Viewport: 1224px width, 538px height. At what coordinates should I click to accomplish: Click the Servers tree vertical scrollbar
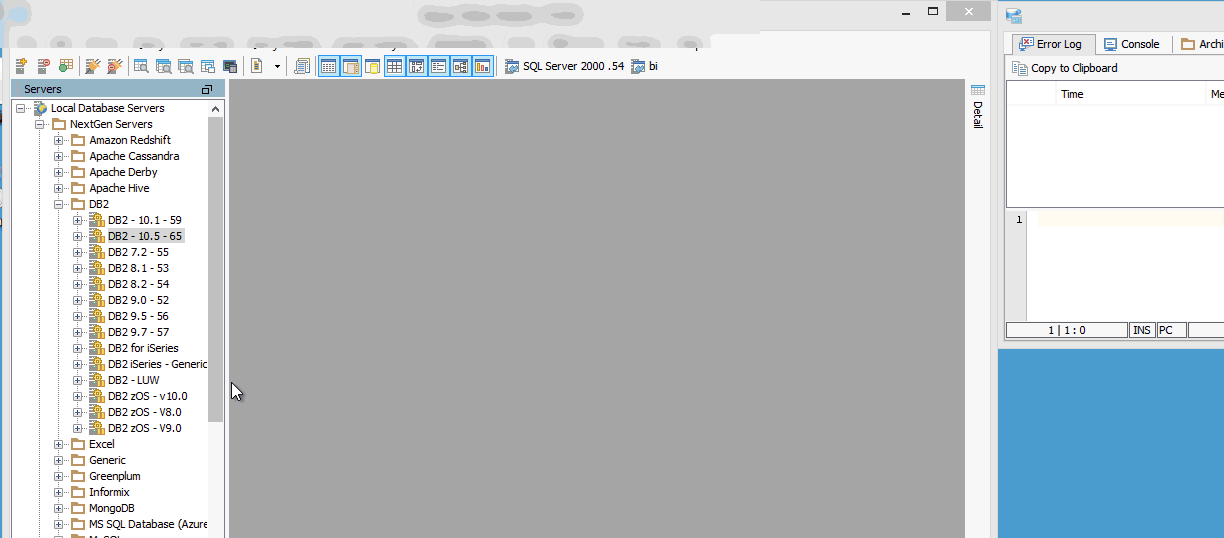tap(215, 270)
